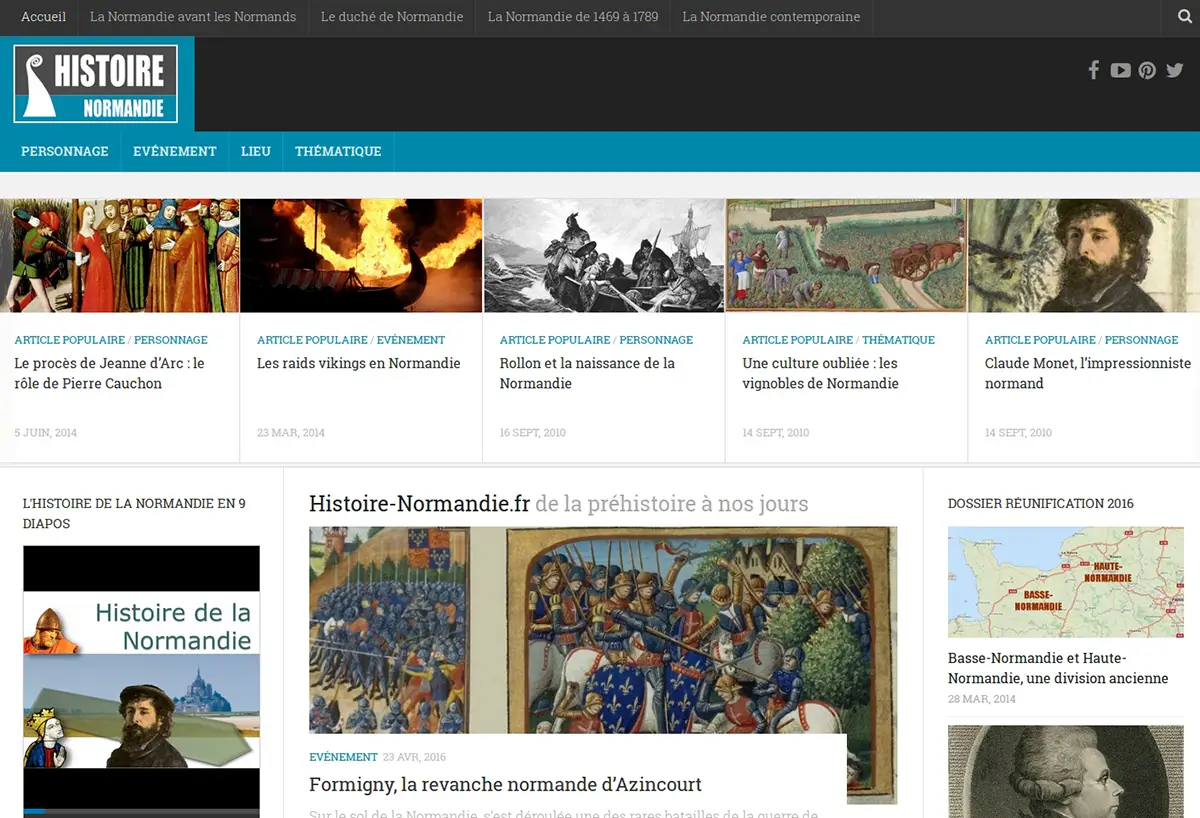The width and height of the screenshot is (1200, 818).
Task: Open La Normandie avant les Normands
Action: (x=193, y=17)
